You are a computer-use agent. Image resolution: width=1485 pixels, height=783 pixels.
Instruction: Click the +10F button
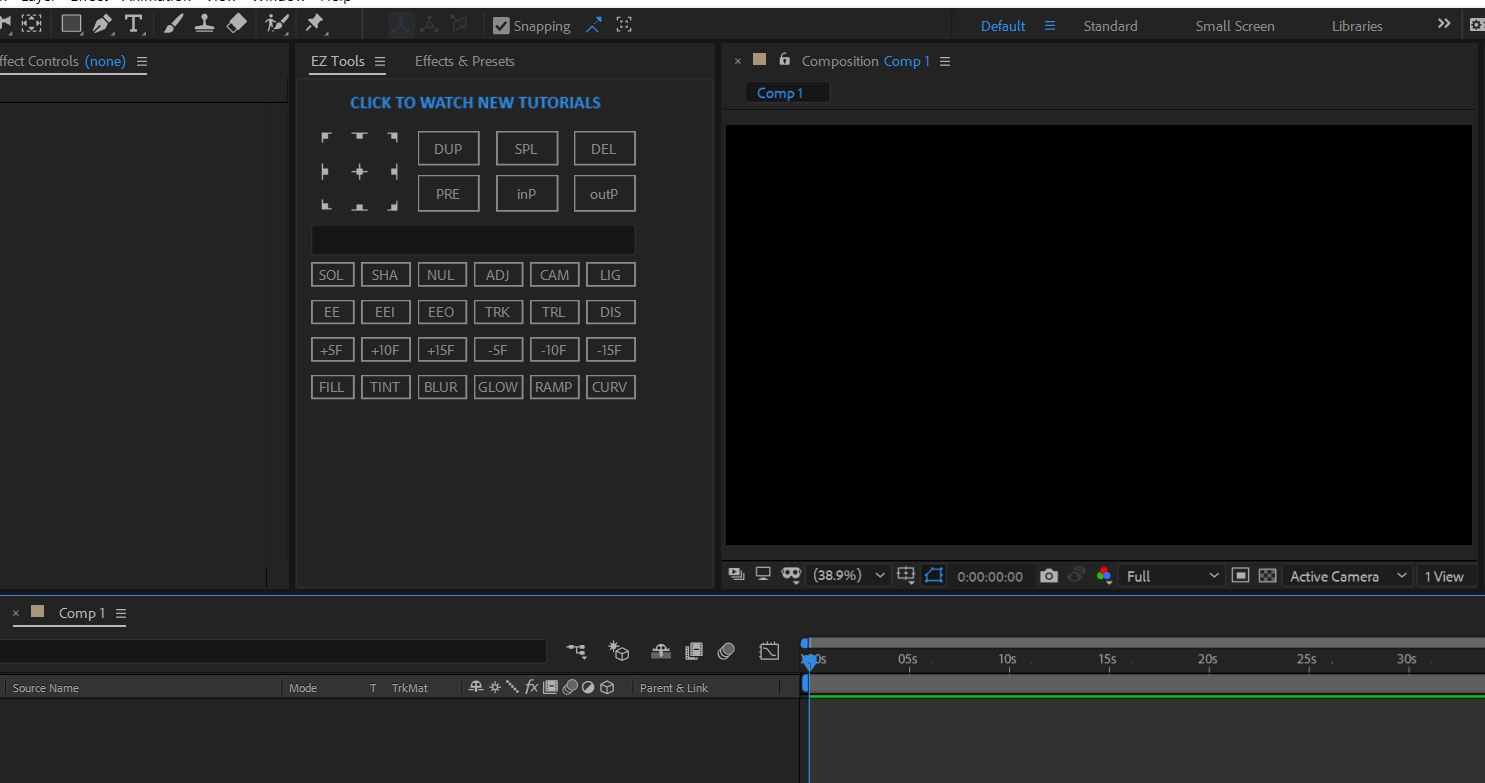click(385, 350)
